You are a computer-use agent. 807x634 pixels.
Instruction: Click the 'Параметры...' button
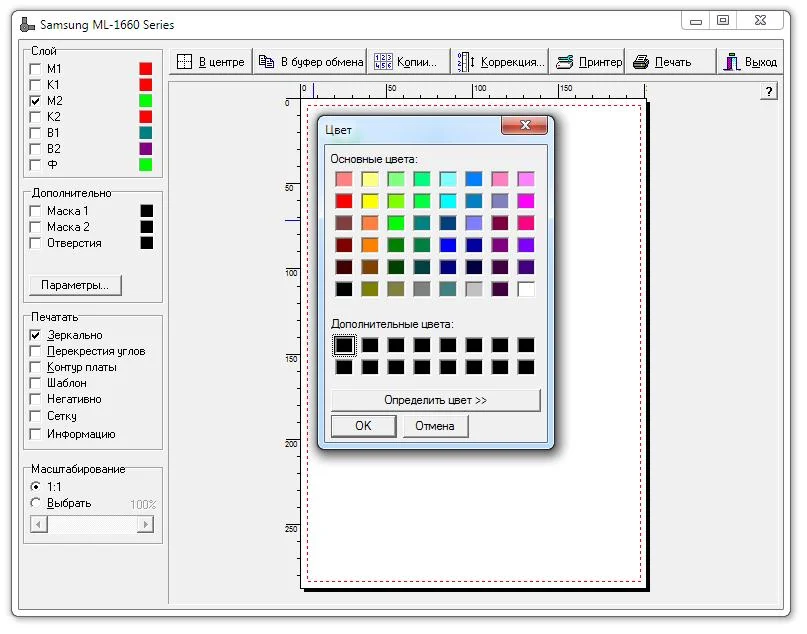75,285
